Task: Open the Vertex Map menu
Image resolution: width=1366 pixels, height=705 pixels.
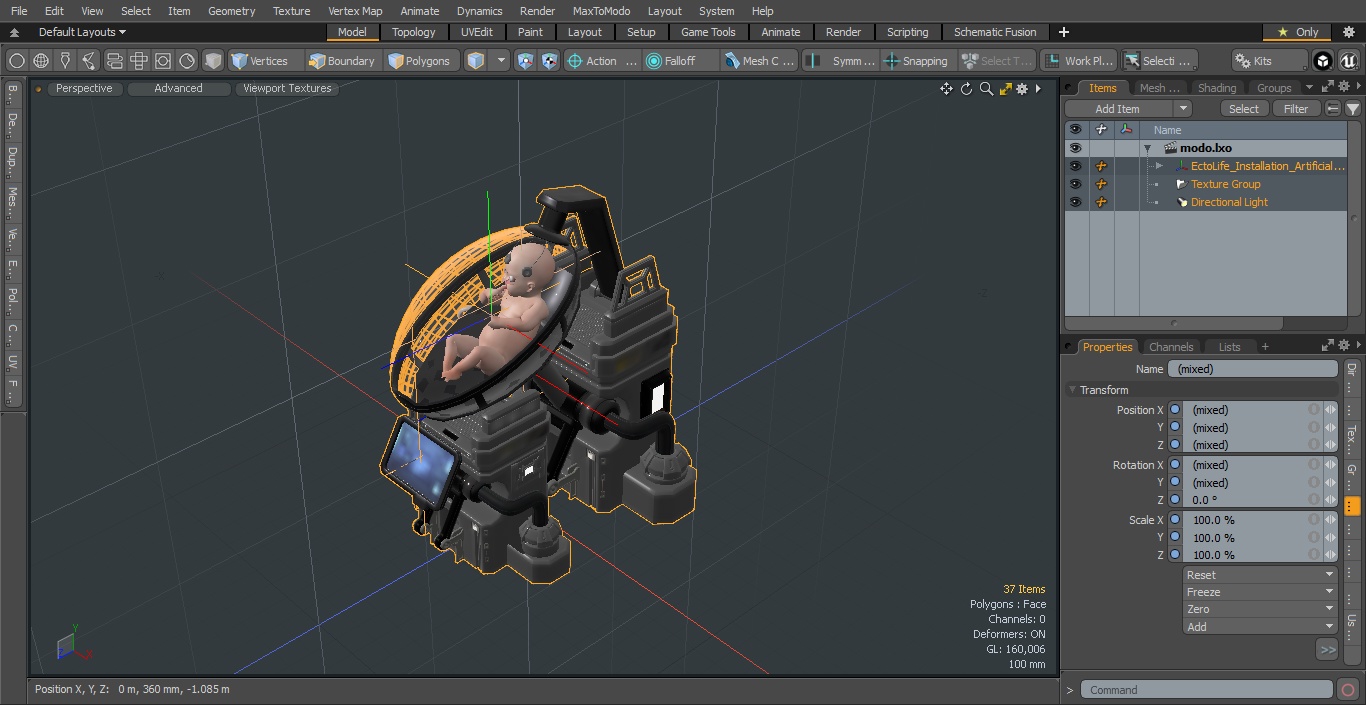Action: pyautogui.click(x=355, y=11)
